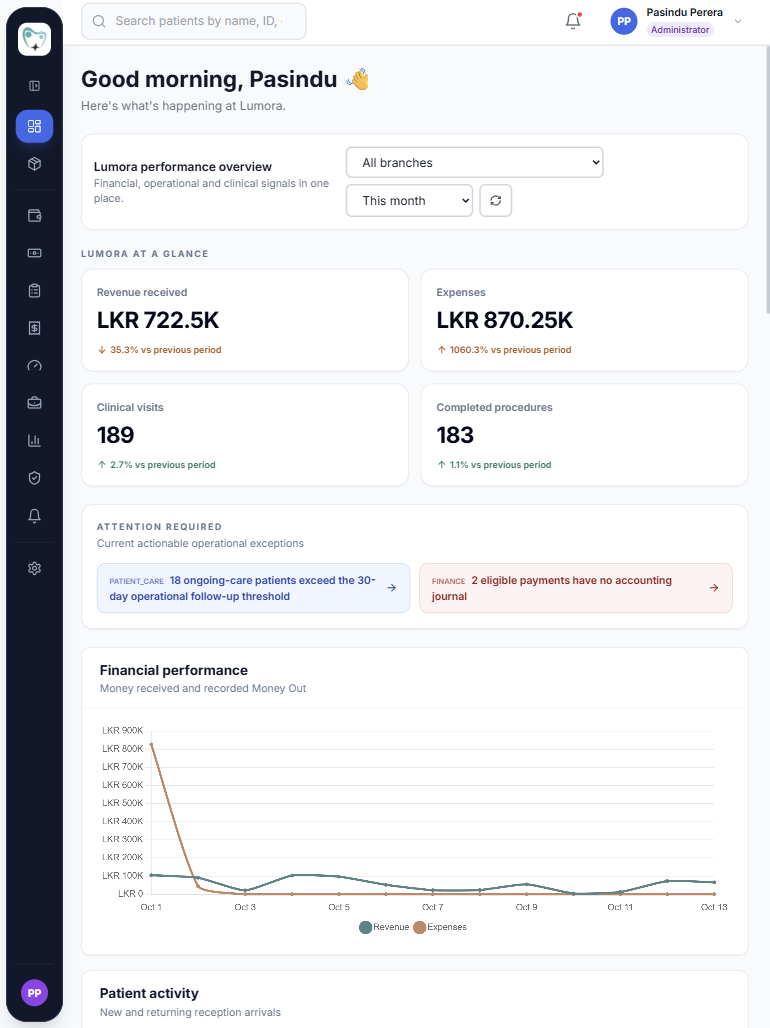Open the dollar receipt icon in the sidebar
Viewport: 770px width, 1028px height.
tap(34, 328)
